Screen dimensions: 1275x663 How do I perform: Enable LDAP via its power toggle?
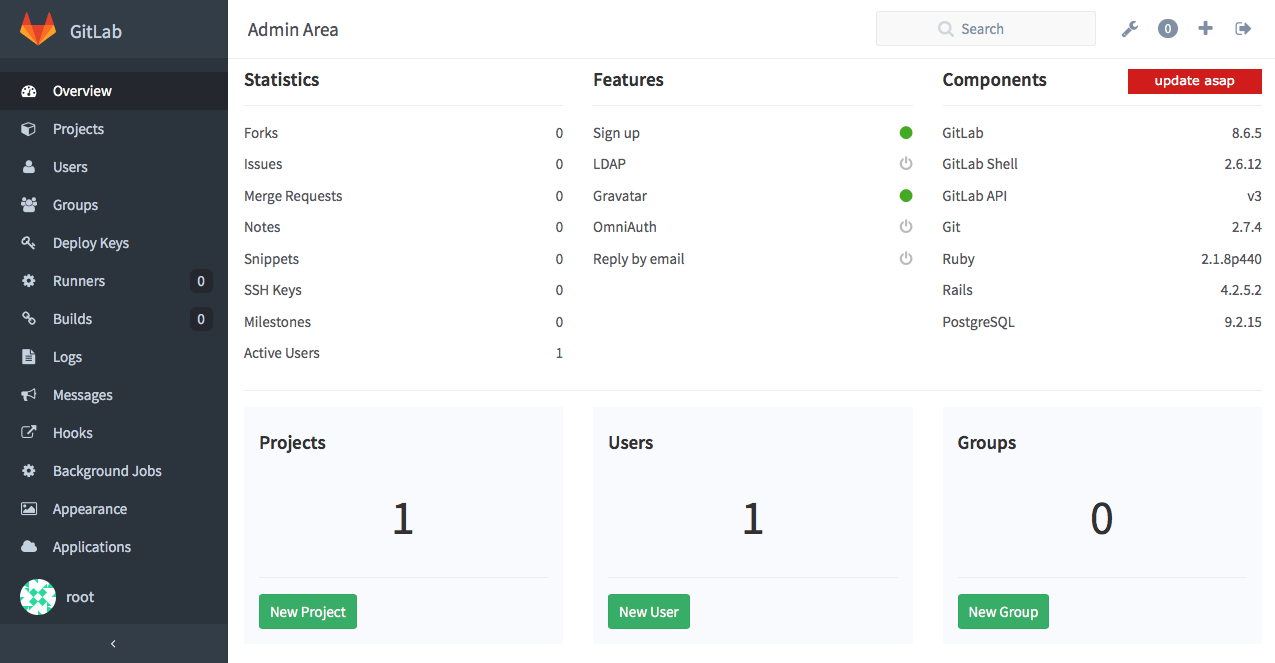905,163
